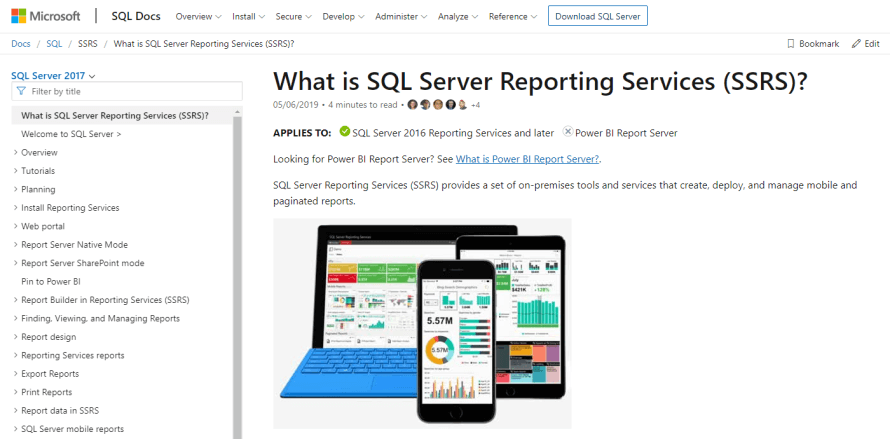Click the sidebar vertical scrollbar

click(x=238, y=273)
